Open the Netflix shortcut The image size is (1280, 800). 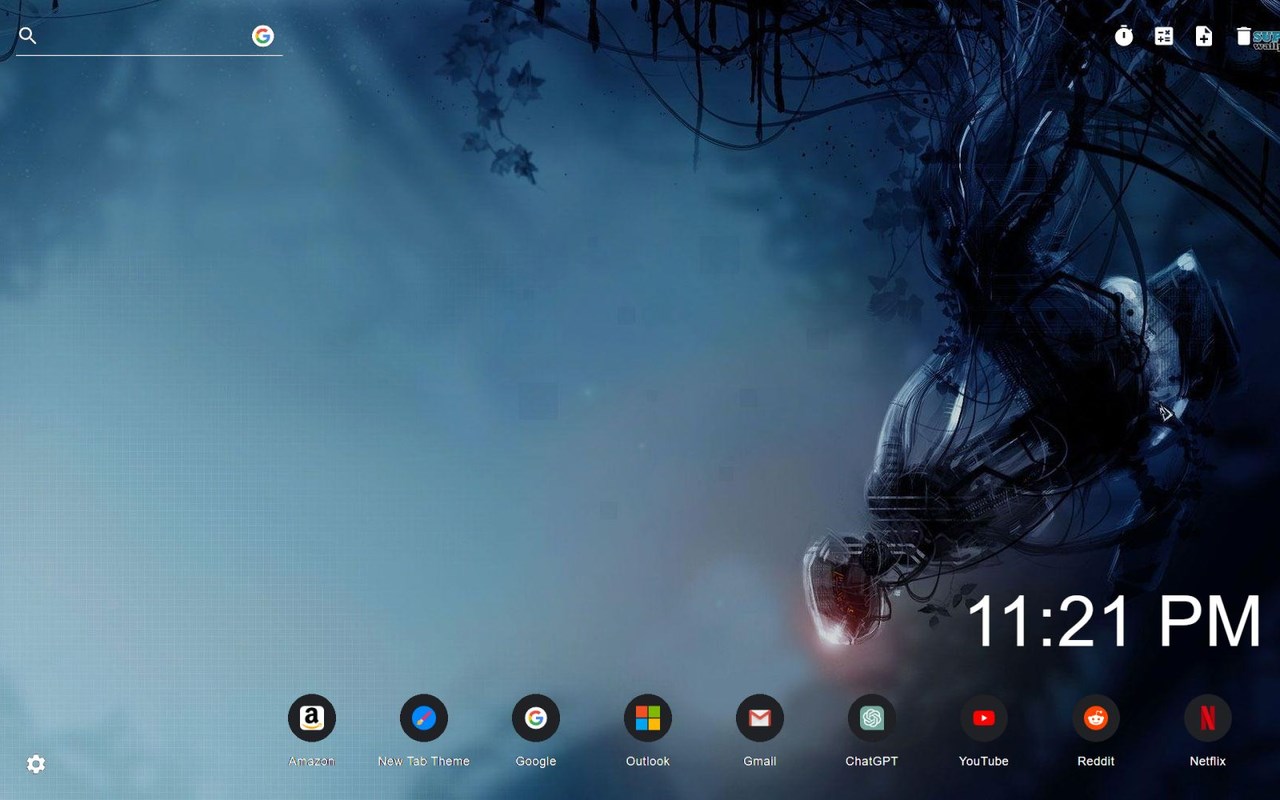coord(1208,718)
